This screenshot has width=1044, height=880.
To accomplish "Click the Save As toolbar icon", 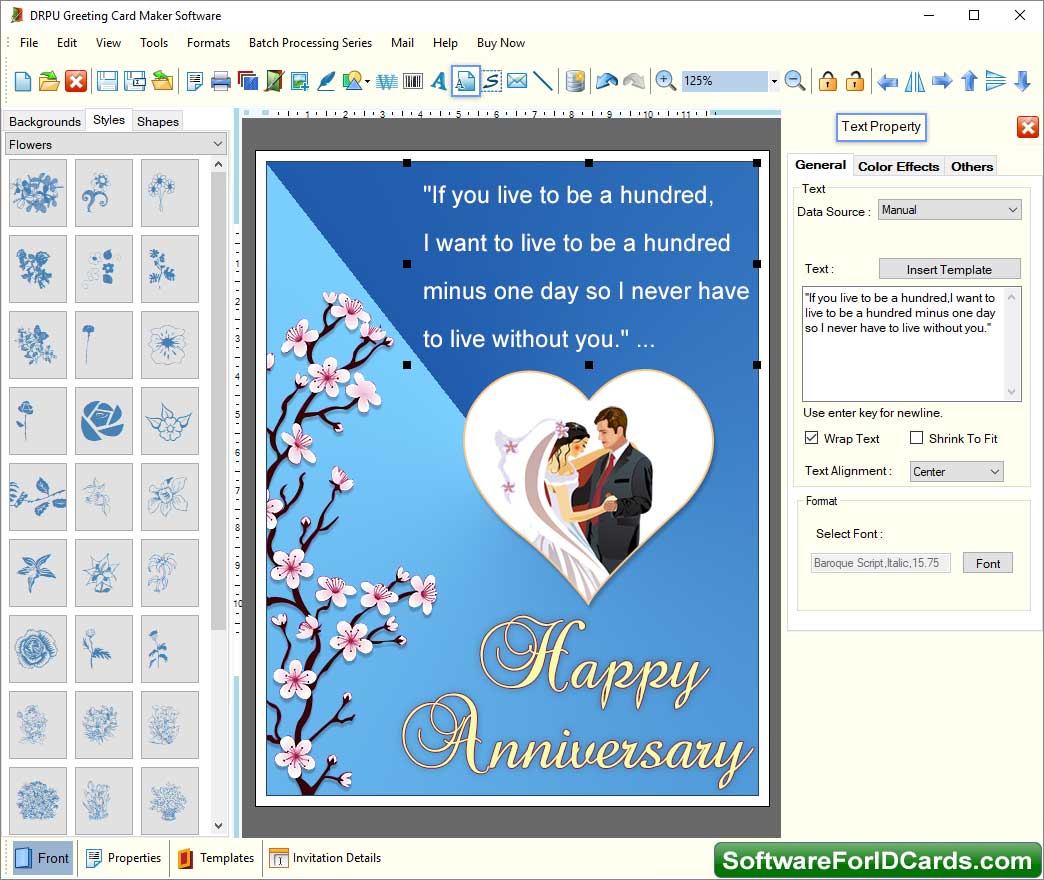I will point(135,81).
